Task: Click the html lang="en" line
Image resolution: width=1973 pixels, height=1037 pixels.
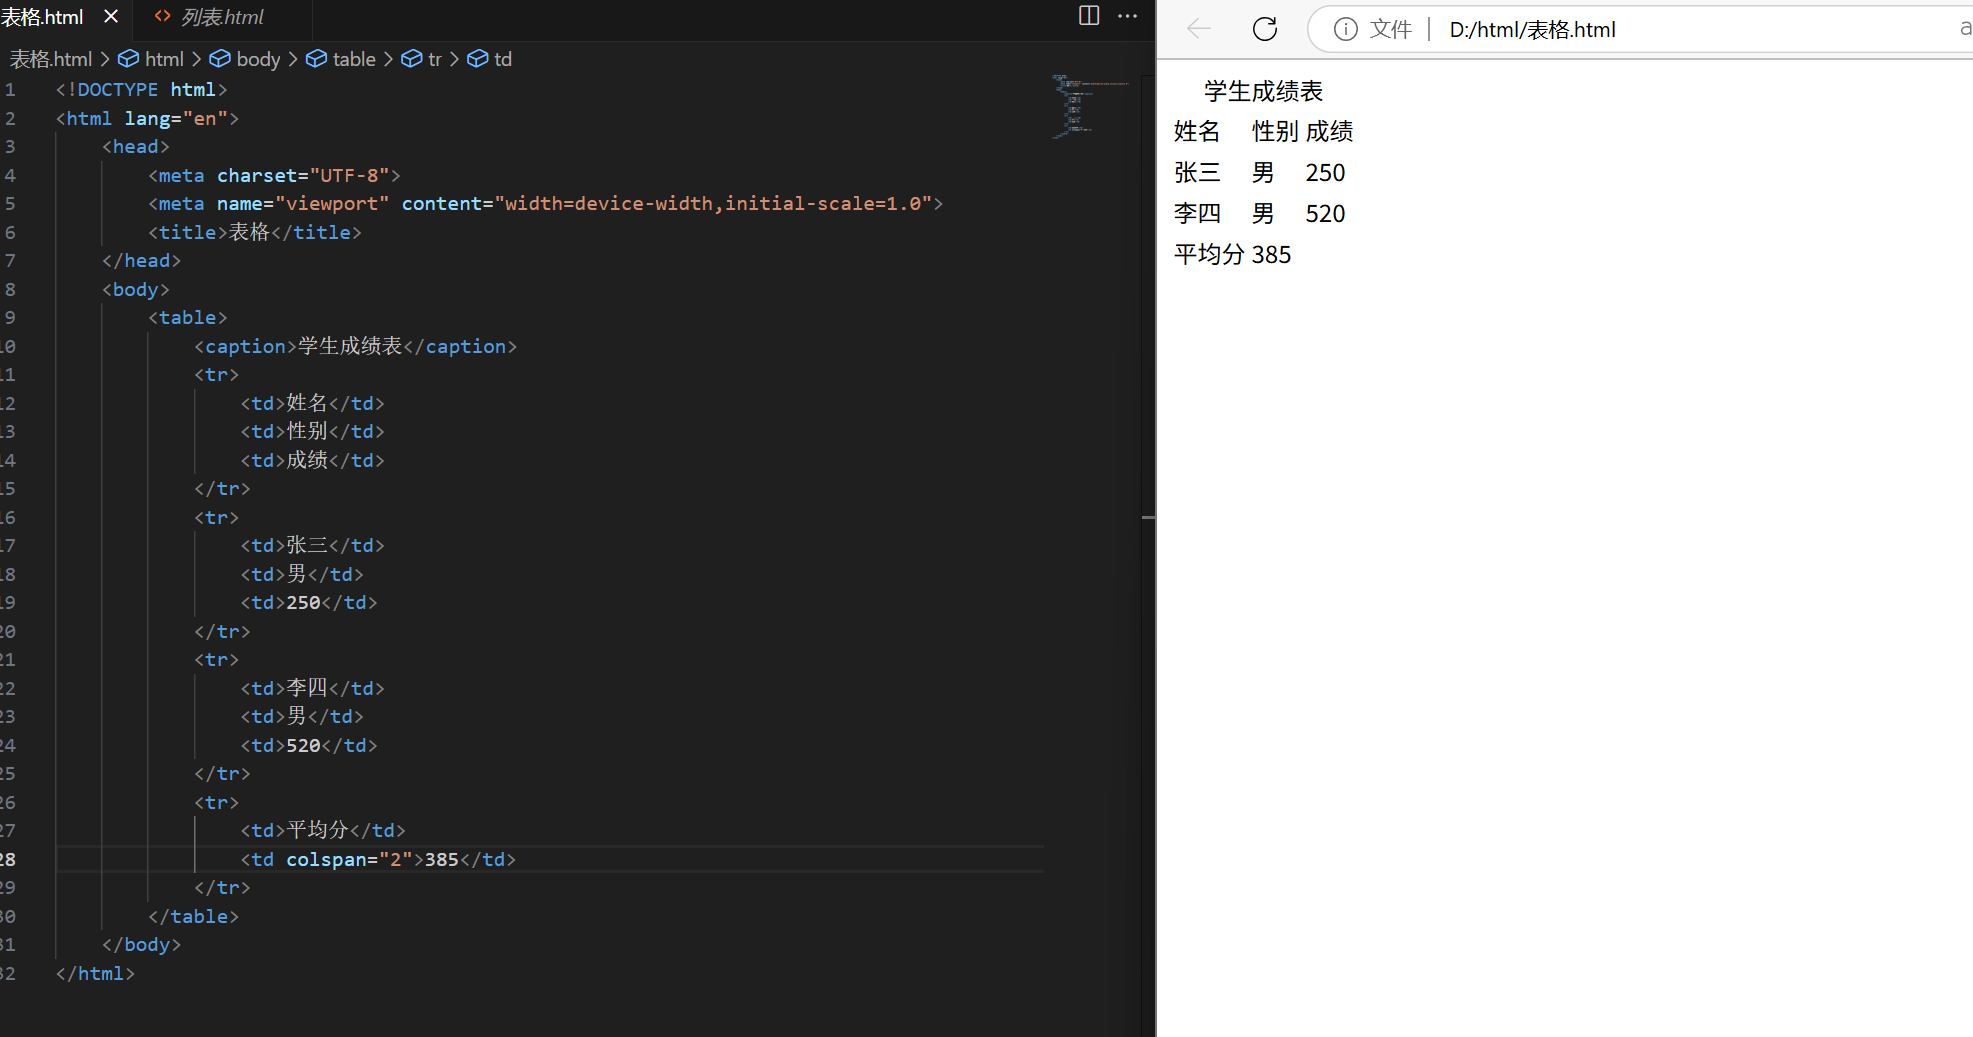Action: pyautogui.click(x=147, y=118)
